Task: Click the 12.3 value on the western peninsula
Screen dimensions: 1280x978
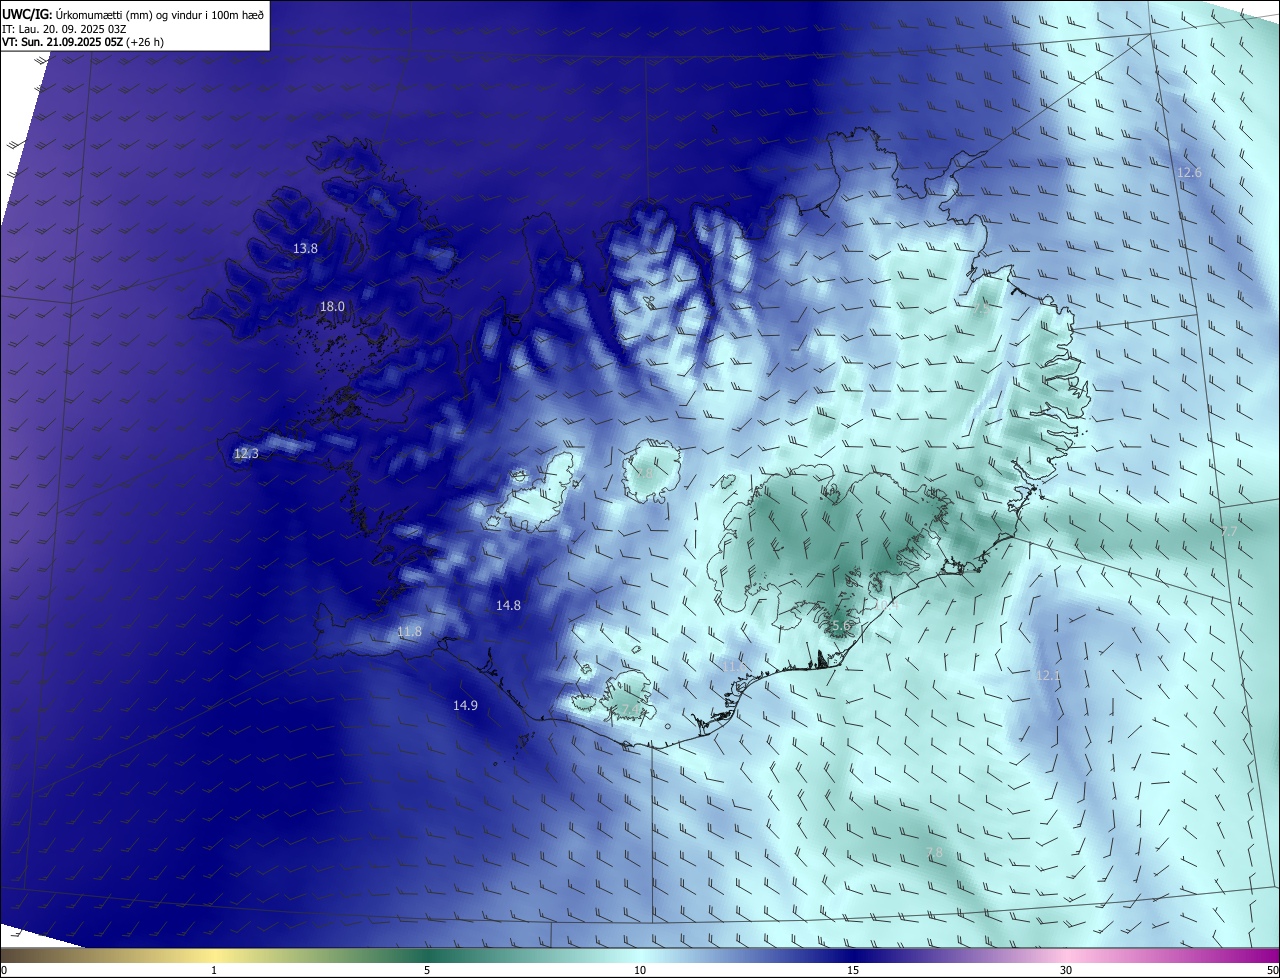Action: 246,453
